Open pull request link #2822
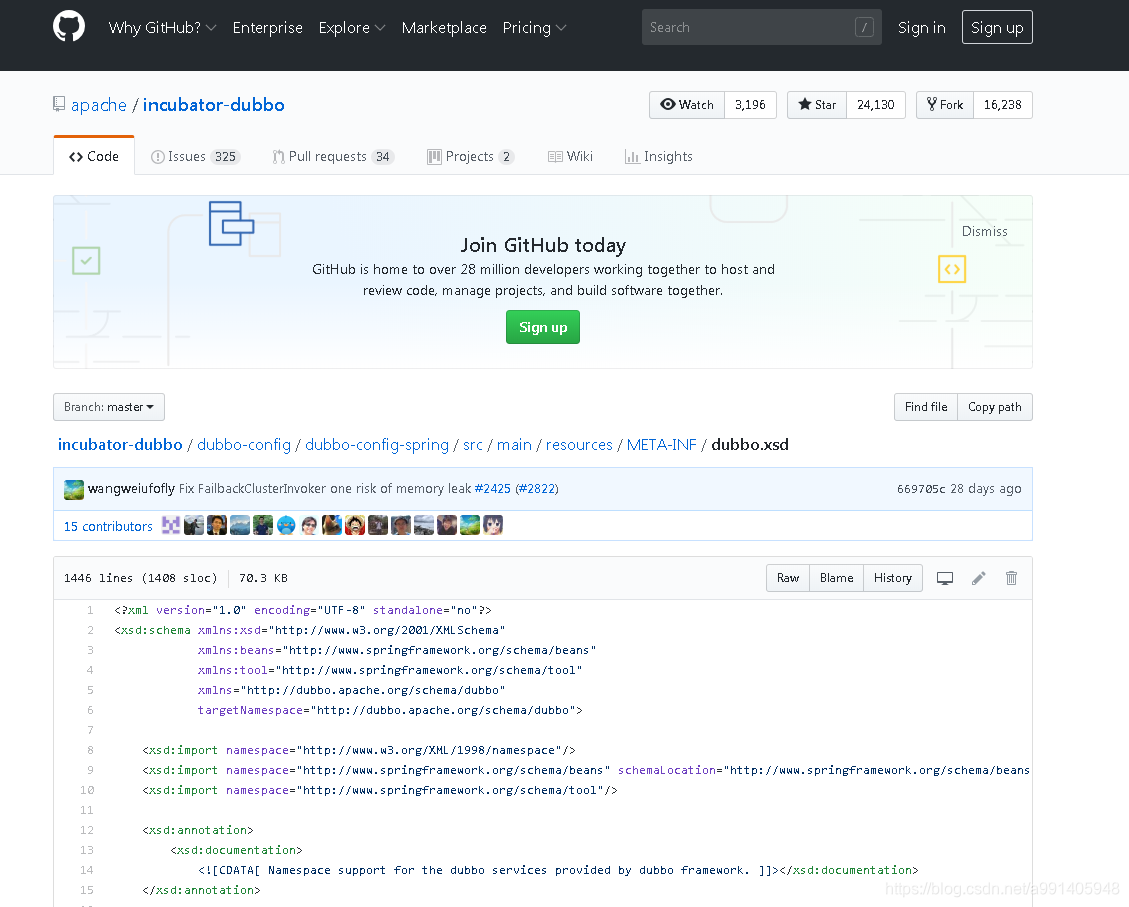This screenshot has height=907, width=1129. [x=537, y=489]
